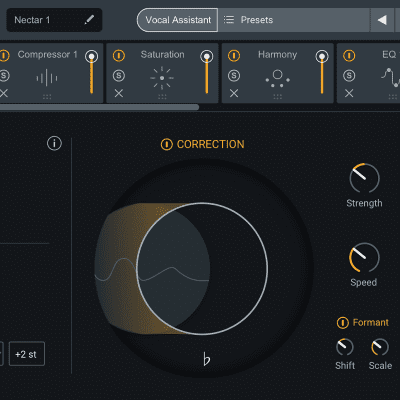Adjust Saturation mix slider
Screen dimensions: 400x400
click(207, 72)
